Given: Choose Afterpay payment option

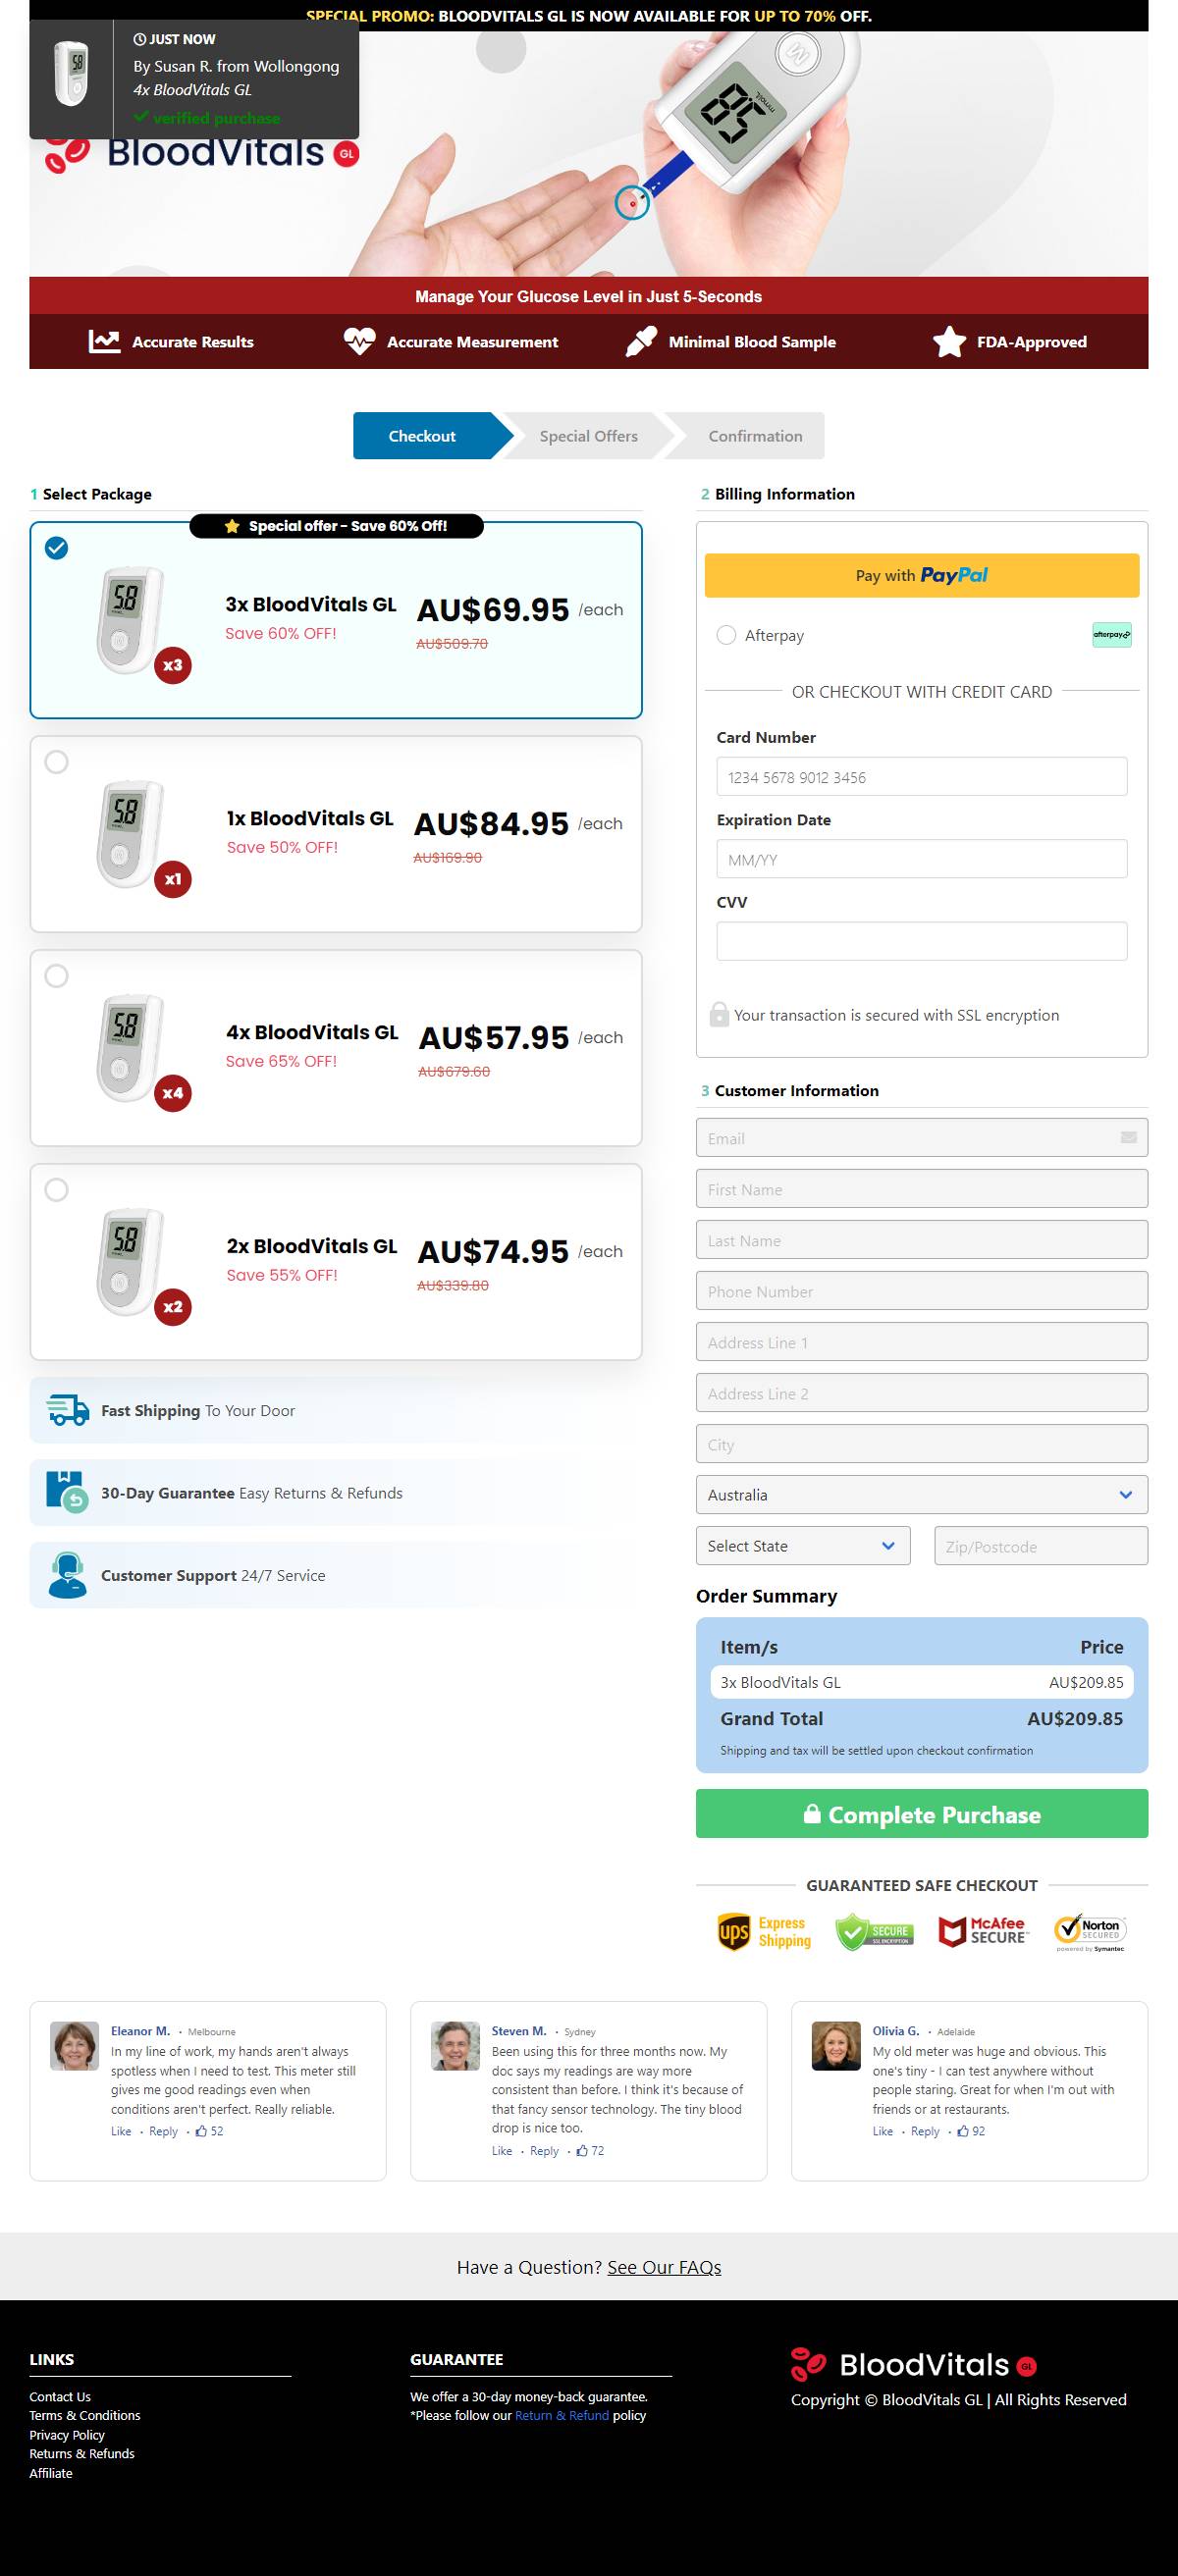Looking at the screenshot, I should 726,635.
